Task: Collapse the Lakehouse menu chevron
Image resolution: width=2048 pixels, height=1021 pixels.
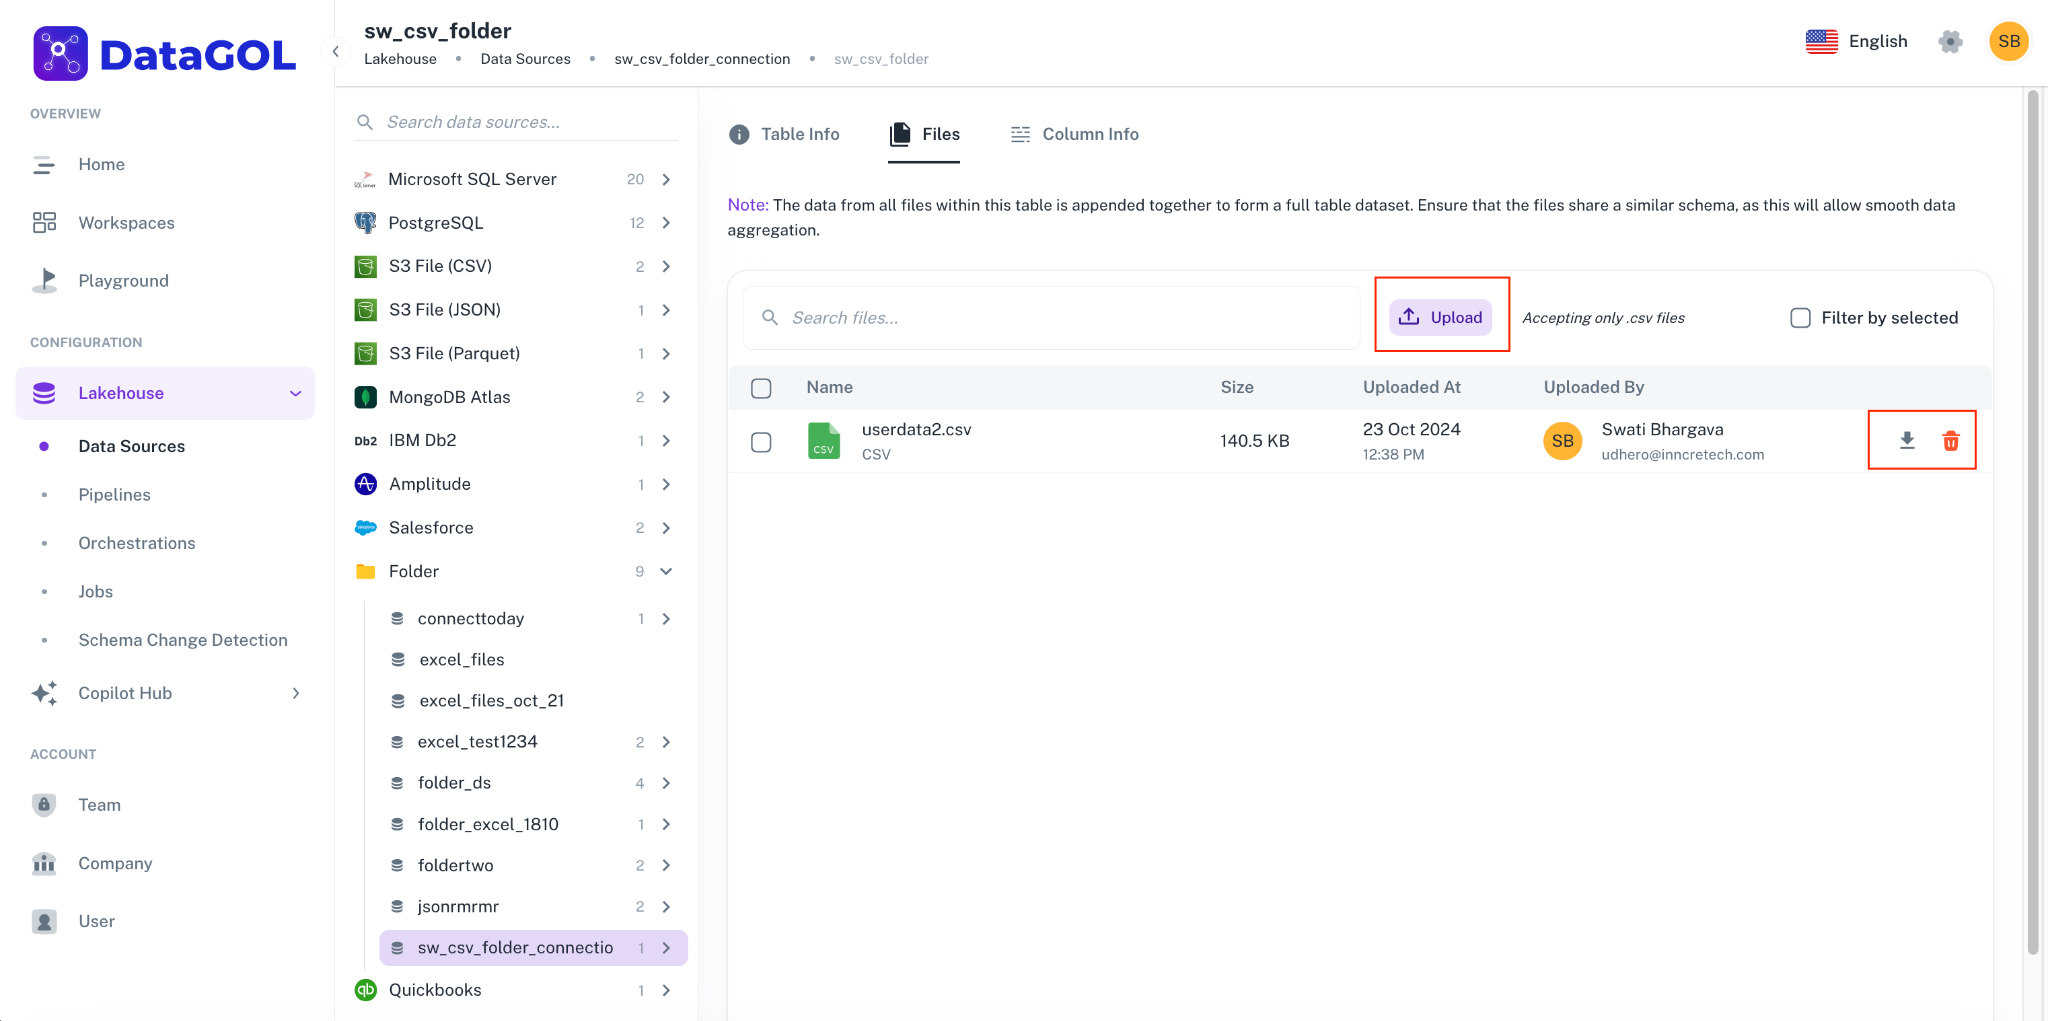Action: (295, 393)
